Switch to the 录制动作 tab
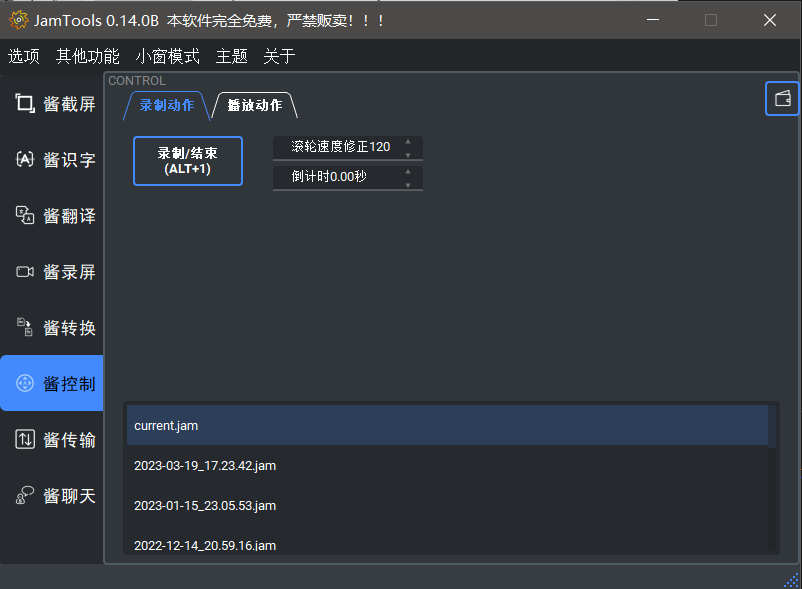 (x=167, y=105)
